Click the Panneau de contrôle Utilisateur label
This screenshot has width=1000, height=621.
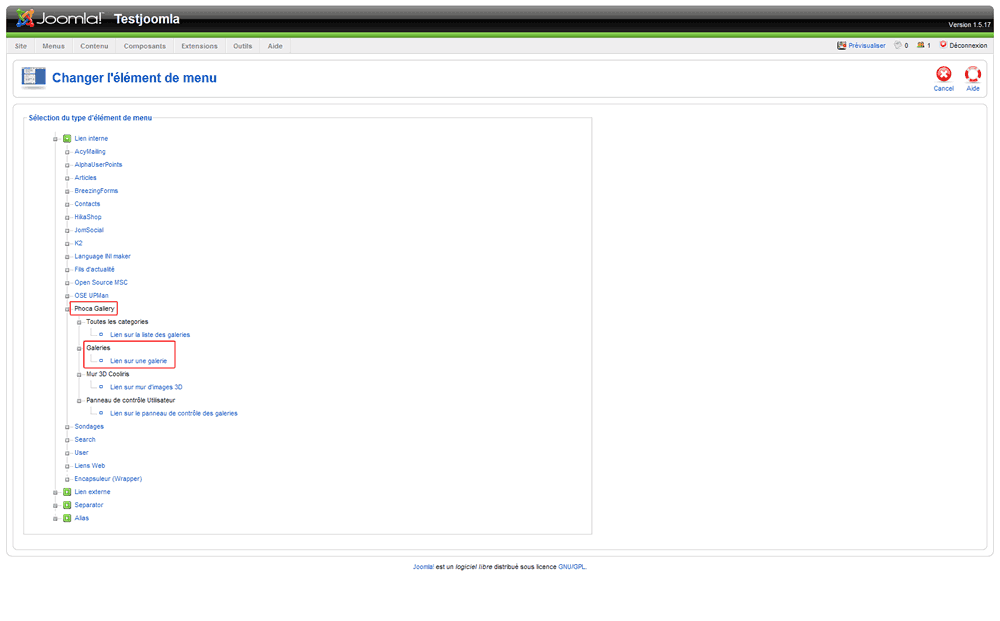coord(131,400)
